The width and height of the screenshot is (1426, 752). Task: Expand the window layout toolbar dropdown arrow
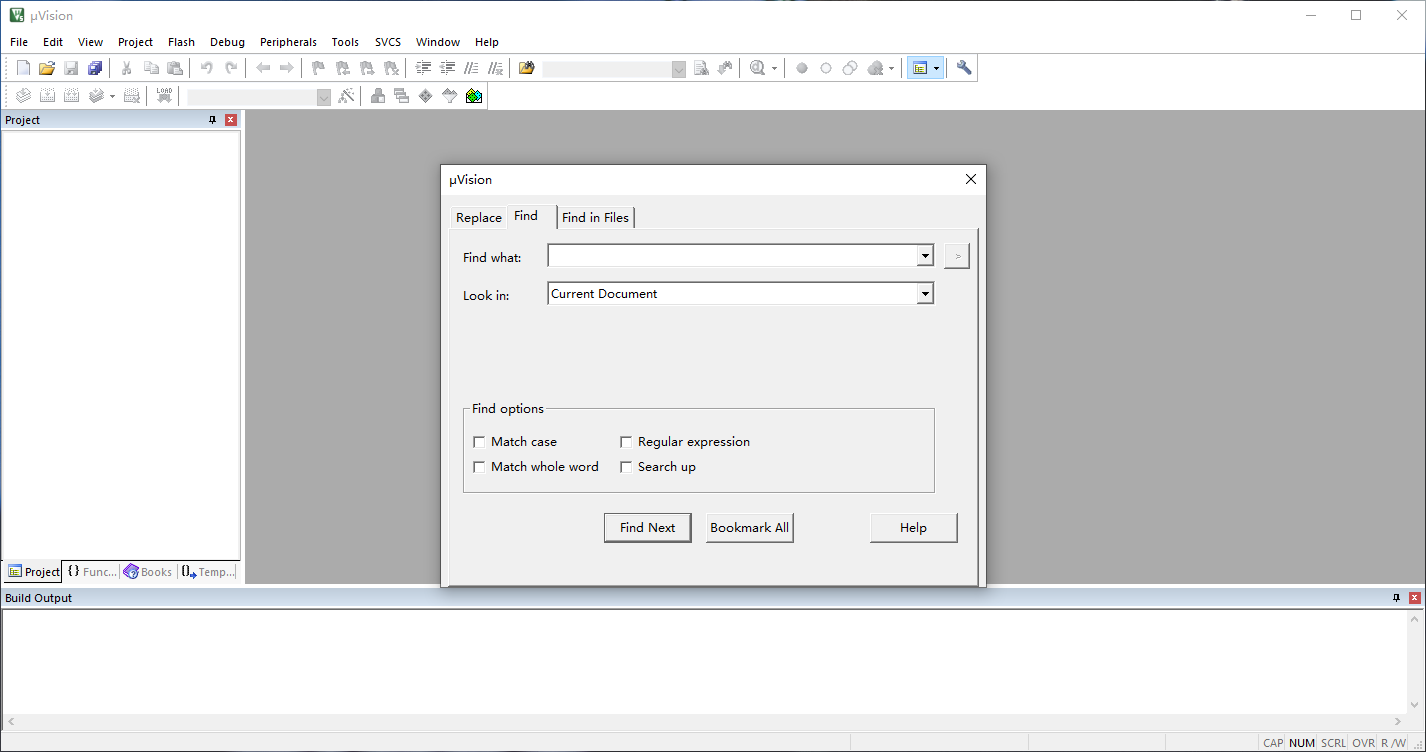(x=937, y=68)
